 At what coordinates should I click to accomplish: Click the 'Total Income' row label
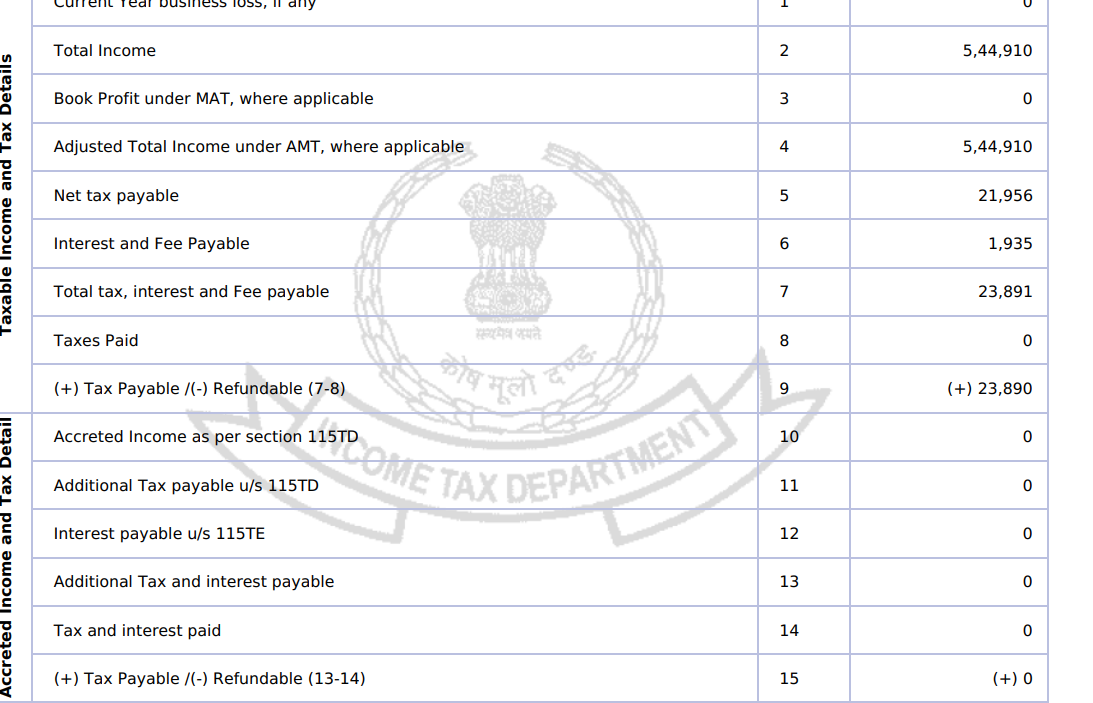point(105,51)
